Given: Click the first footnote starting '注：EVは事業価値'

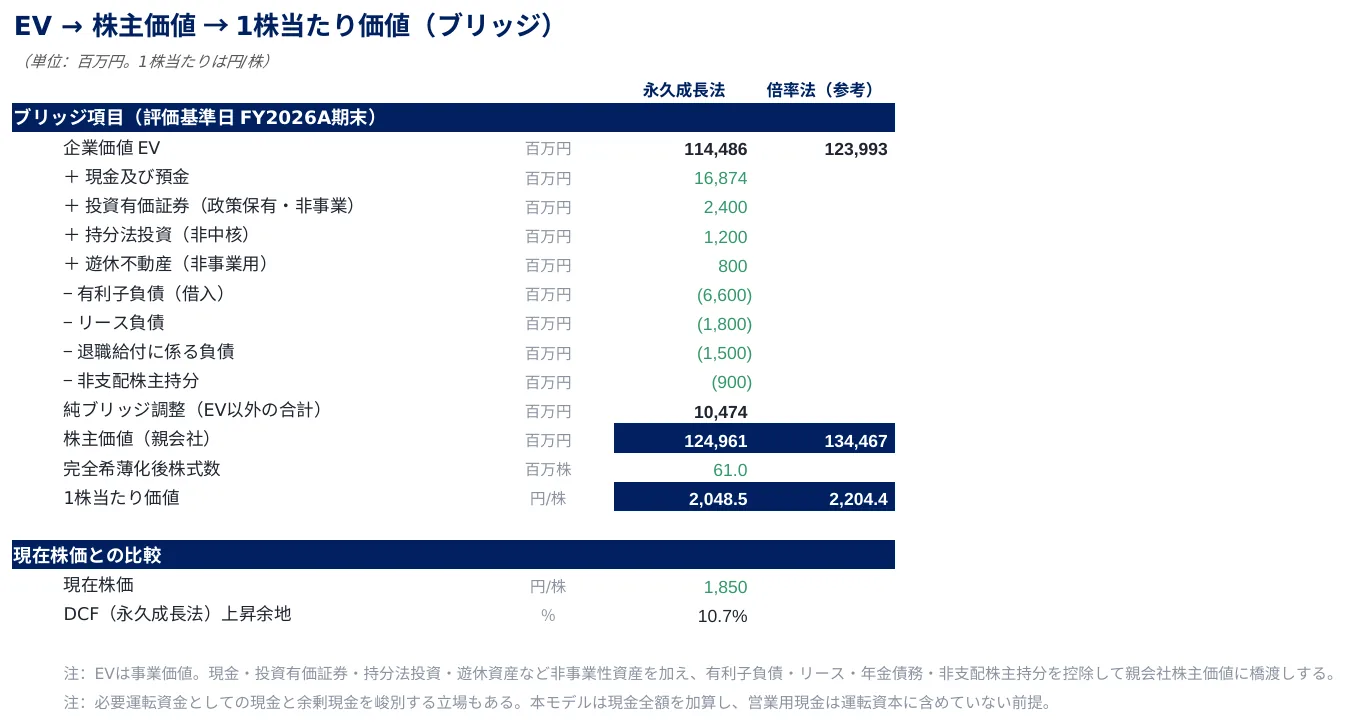Looking at the screenshot, I should click(700, 673).
